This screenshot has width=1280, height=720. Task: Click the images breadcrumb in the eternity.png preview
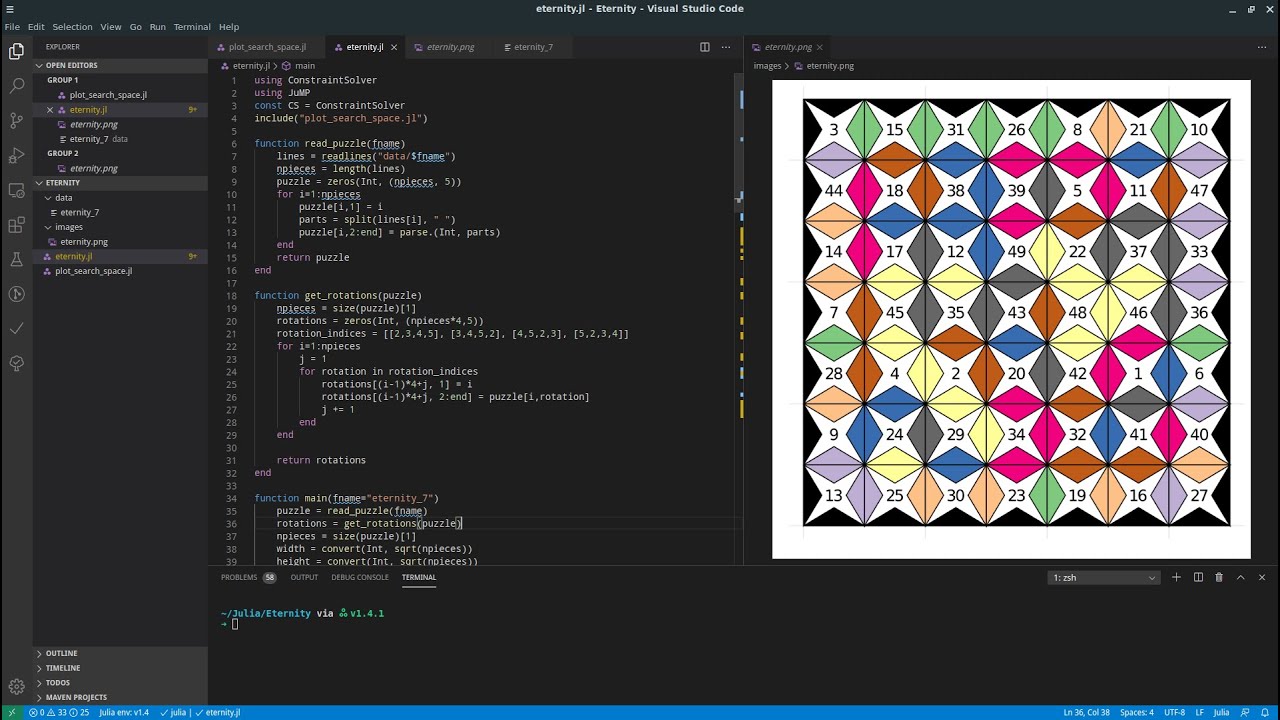(x=767, y=65)
